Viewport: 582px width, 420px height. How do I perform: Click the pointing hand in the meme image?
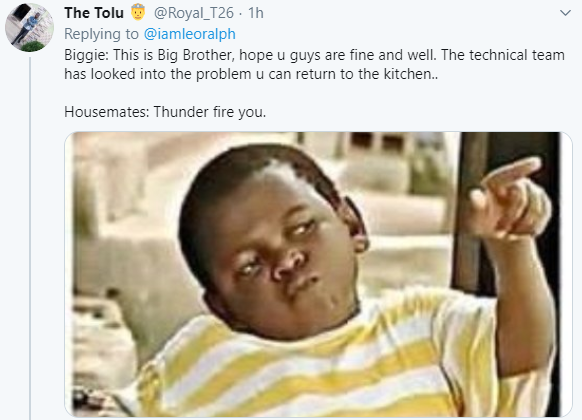pos(510,198)
